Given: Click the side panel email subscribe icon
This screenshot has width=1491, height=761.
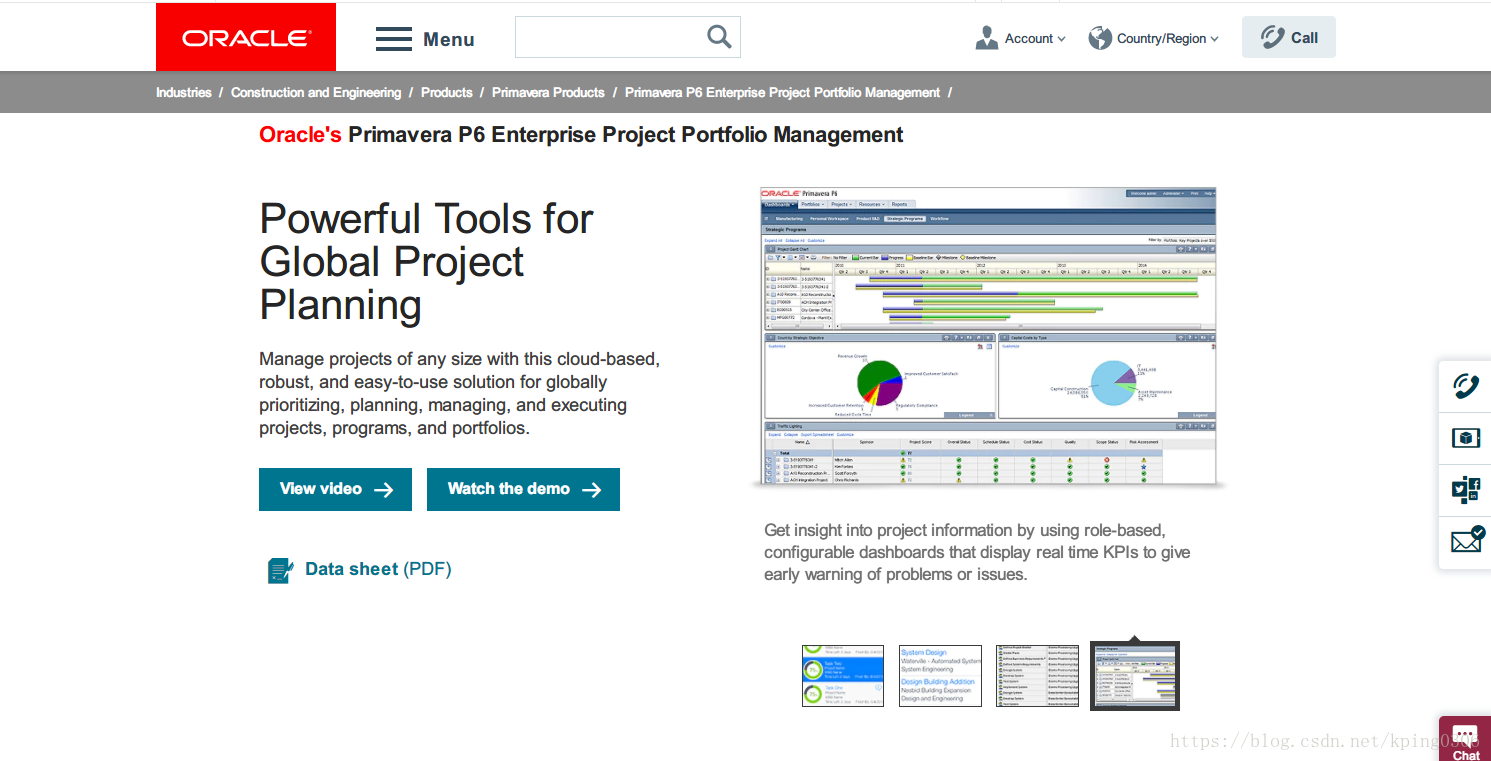Looking at the screenshot, I should [1467, 541].
